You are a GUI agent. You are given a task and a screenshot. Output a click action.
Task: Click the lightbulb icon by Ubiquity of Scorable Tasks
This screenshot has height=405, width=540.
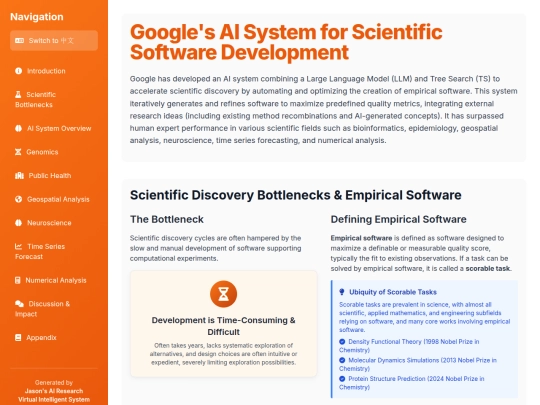pos(342,292)
